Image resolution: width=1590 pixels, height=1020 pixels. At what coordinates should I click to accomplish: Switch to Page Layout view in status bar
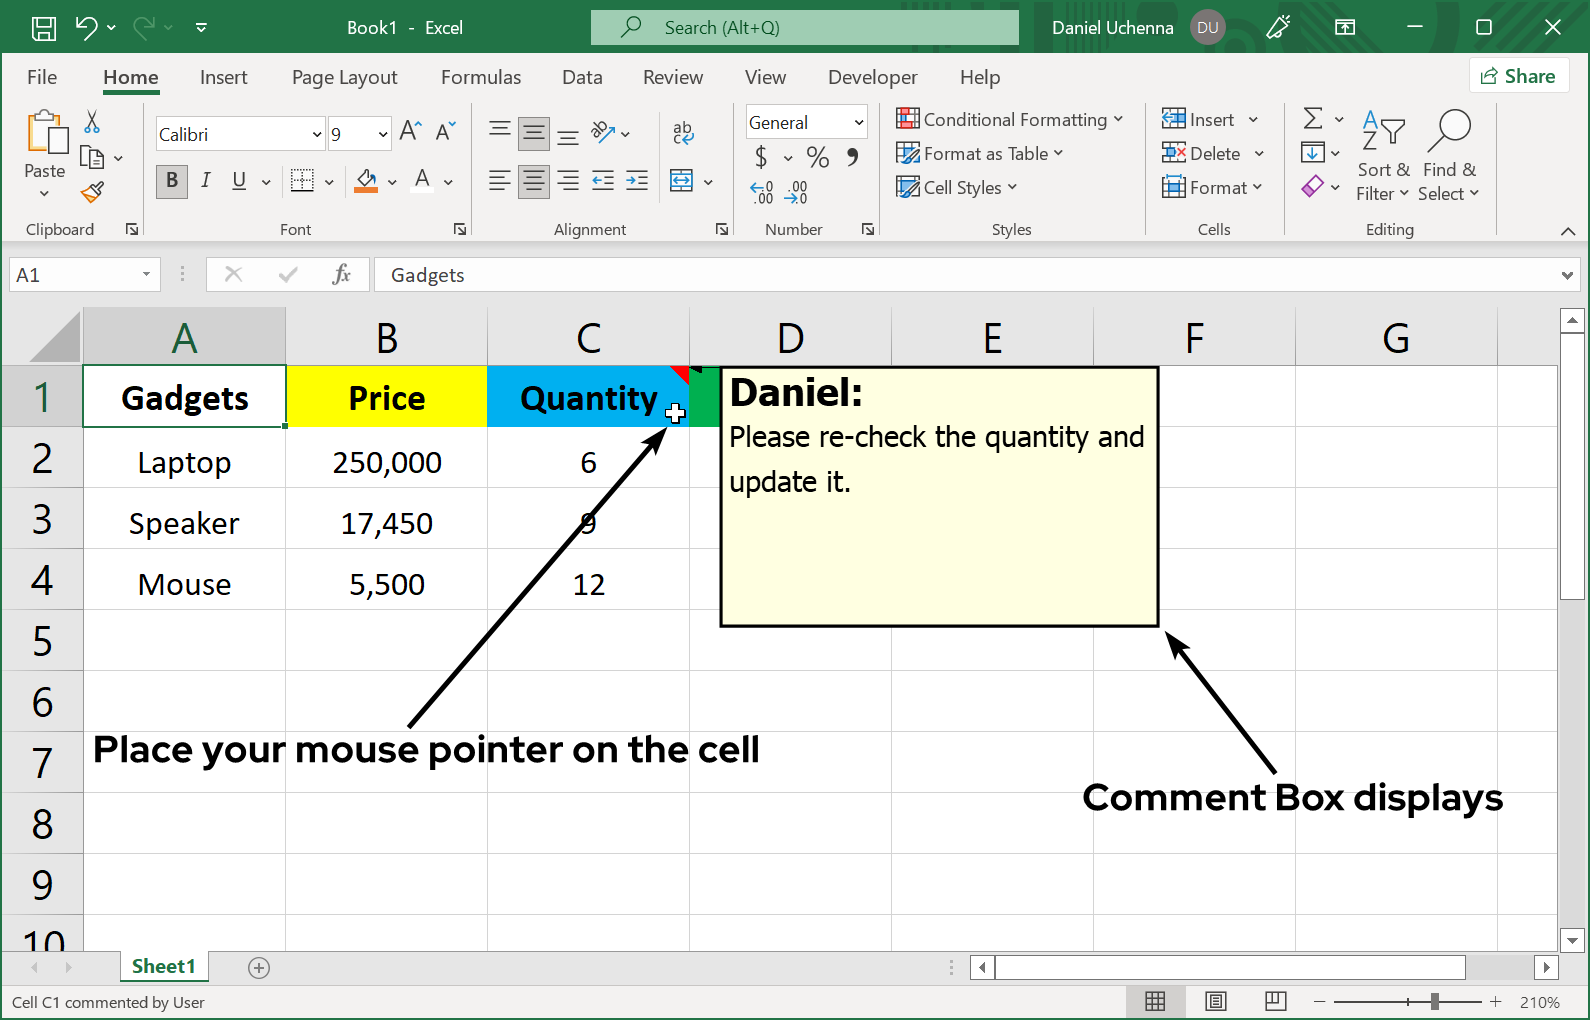pyautogui.click(x=1215, y=1002)
